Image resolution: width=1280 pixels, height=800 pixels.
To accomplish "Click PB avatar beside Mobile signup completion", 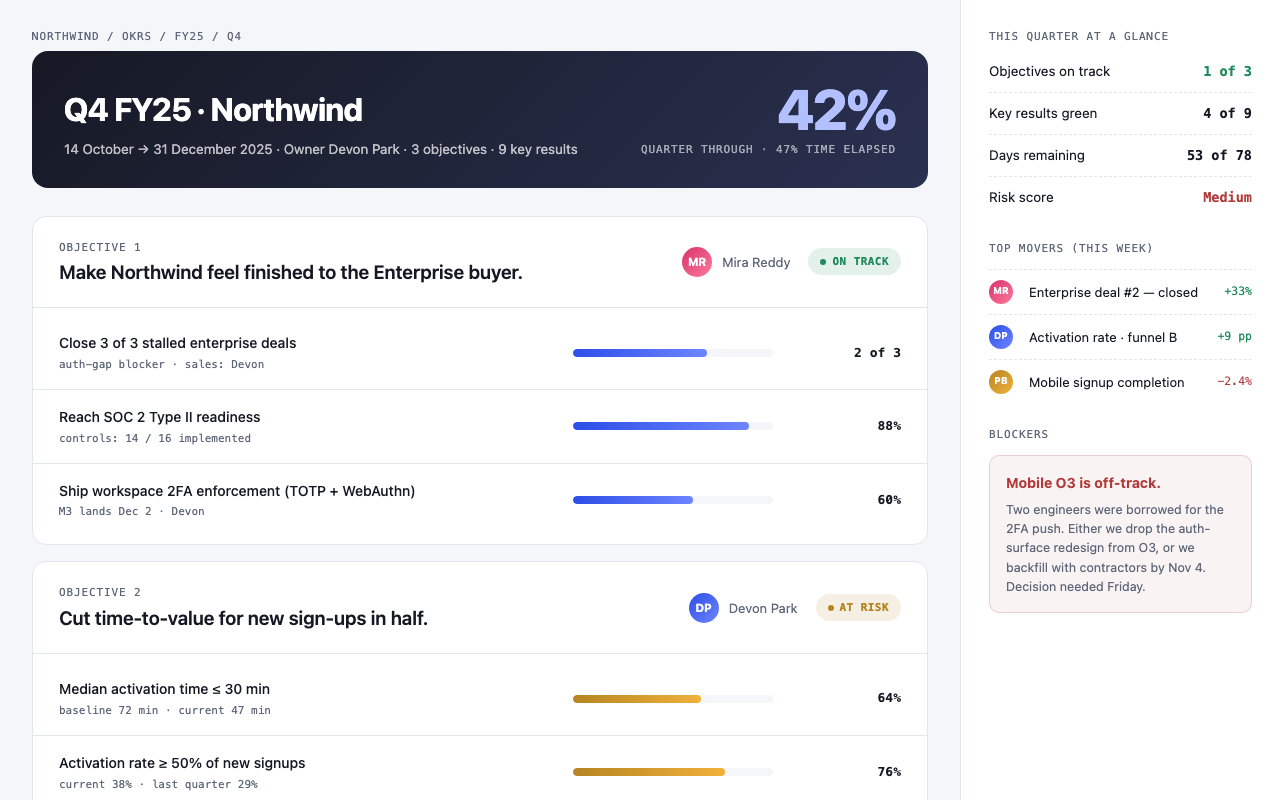I will click(x=1001, y=382).
